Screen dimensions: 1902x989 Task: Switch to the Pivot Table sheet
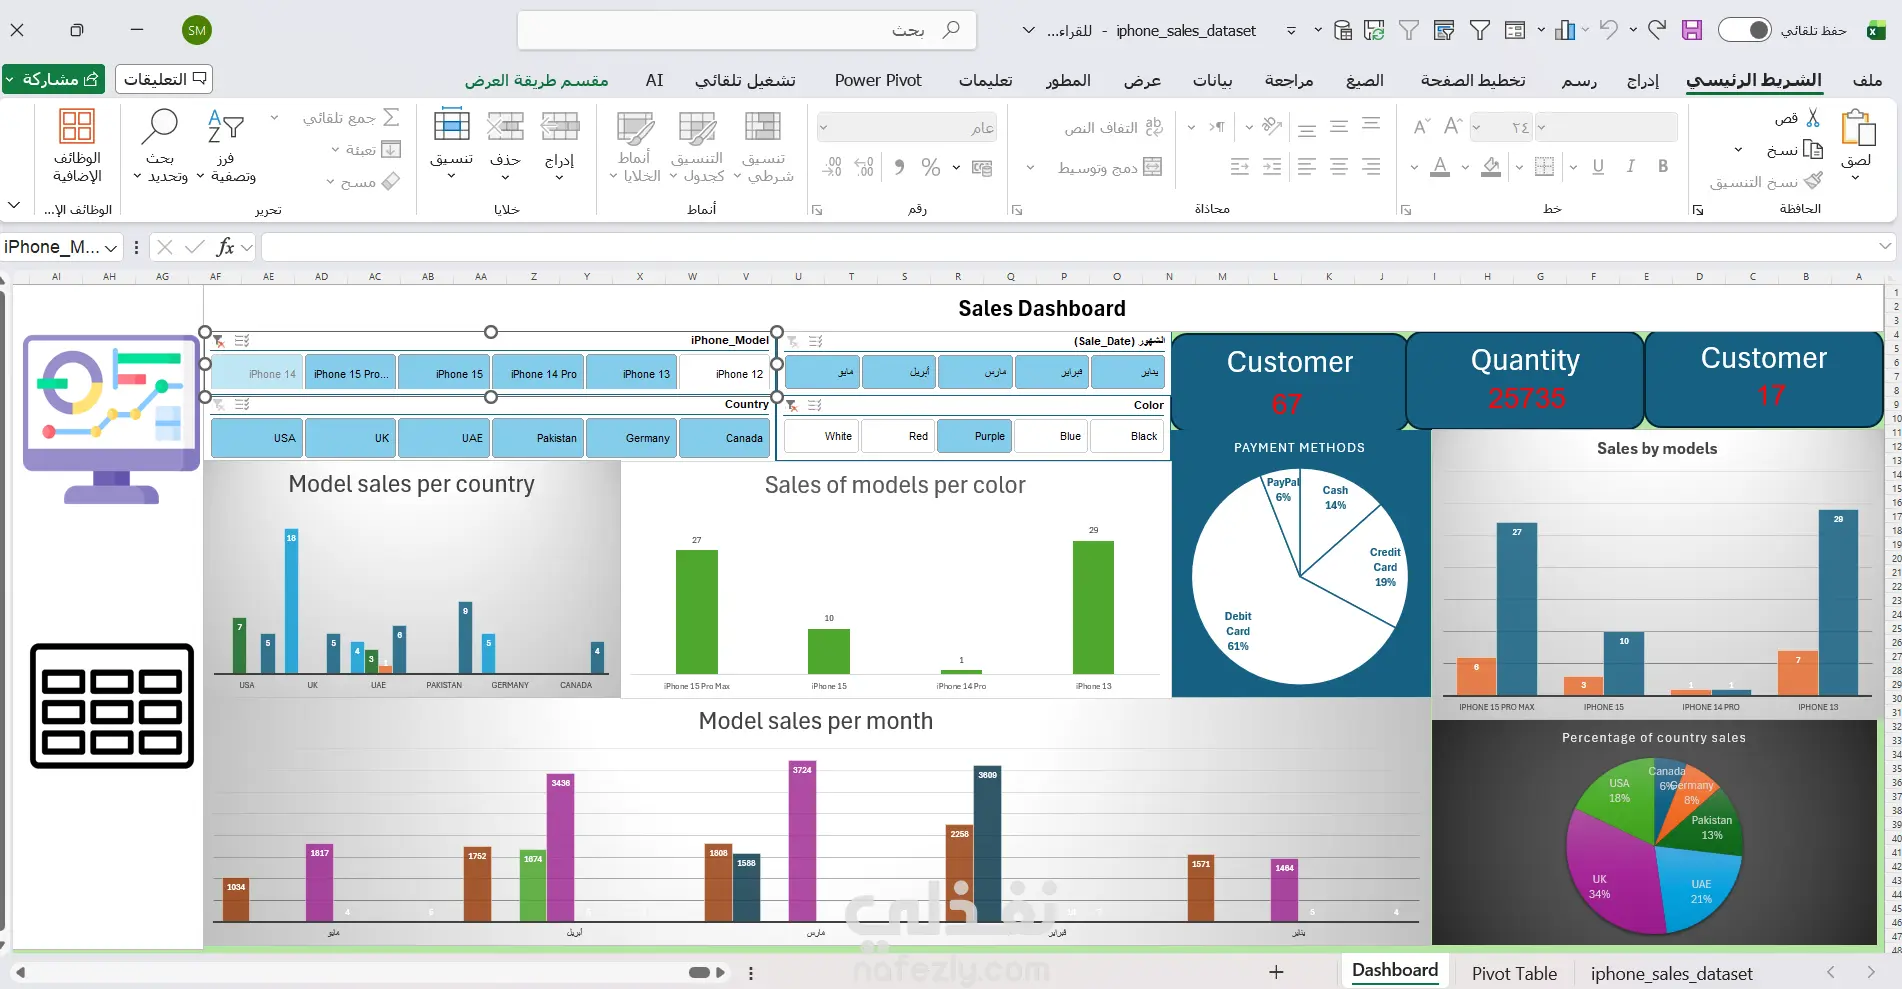[1514, 973]
